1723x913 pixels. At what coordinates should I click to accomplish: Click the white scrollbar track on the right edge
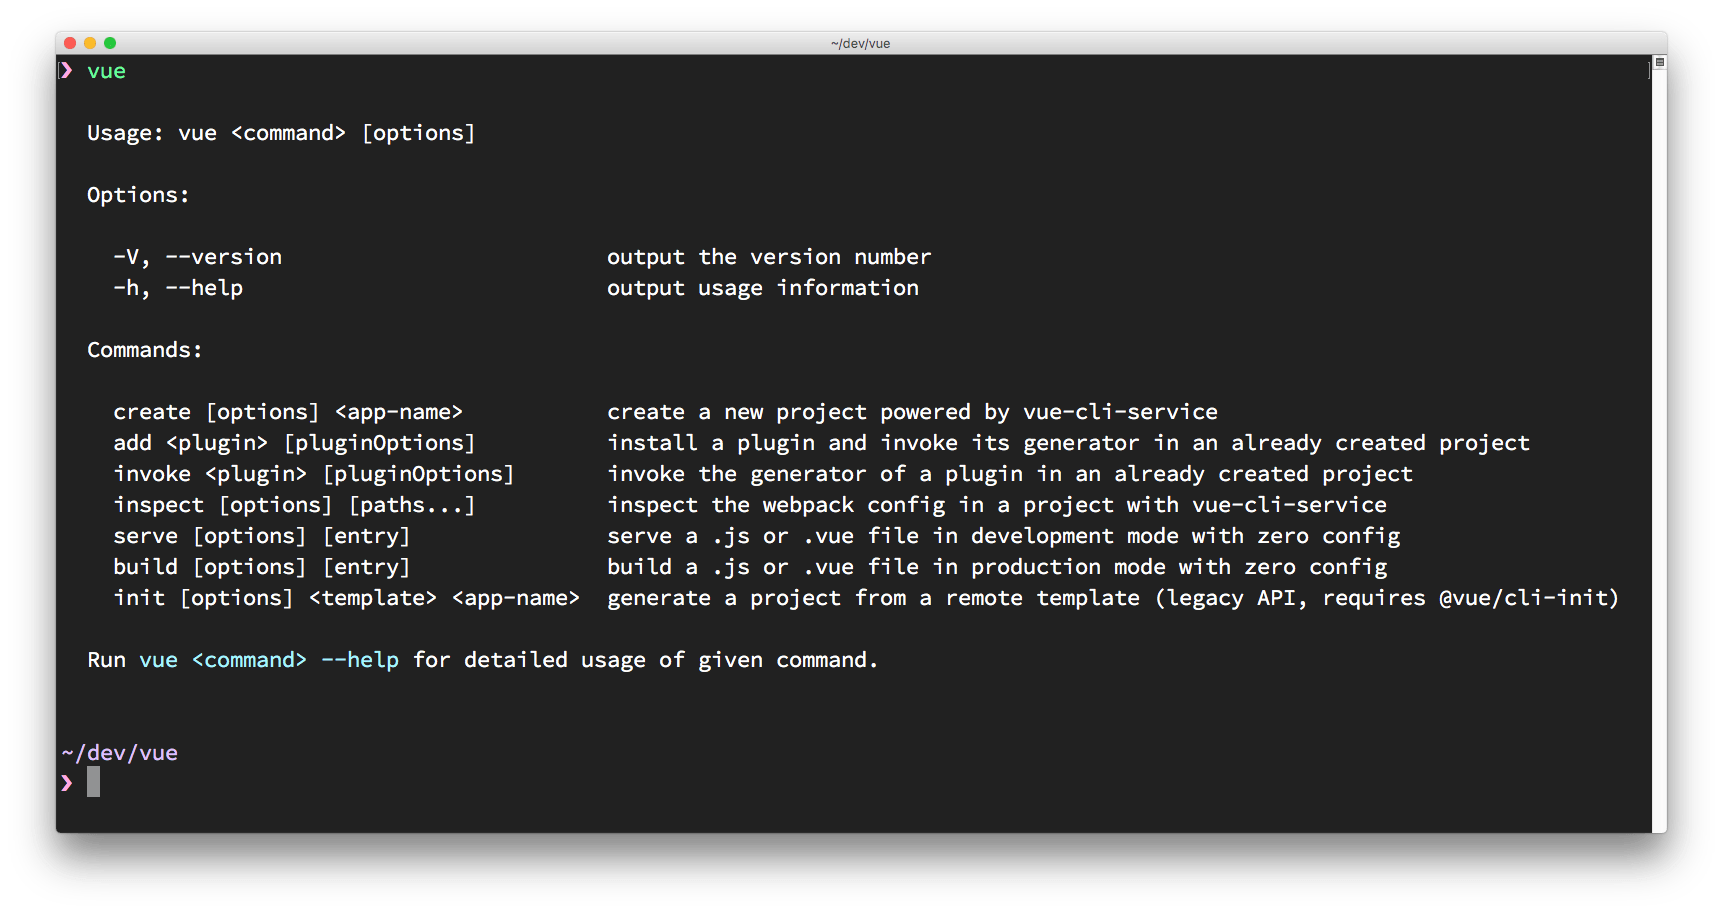(1659, 450)
